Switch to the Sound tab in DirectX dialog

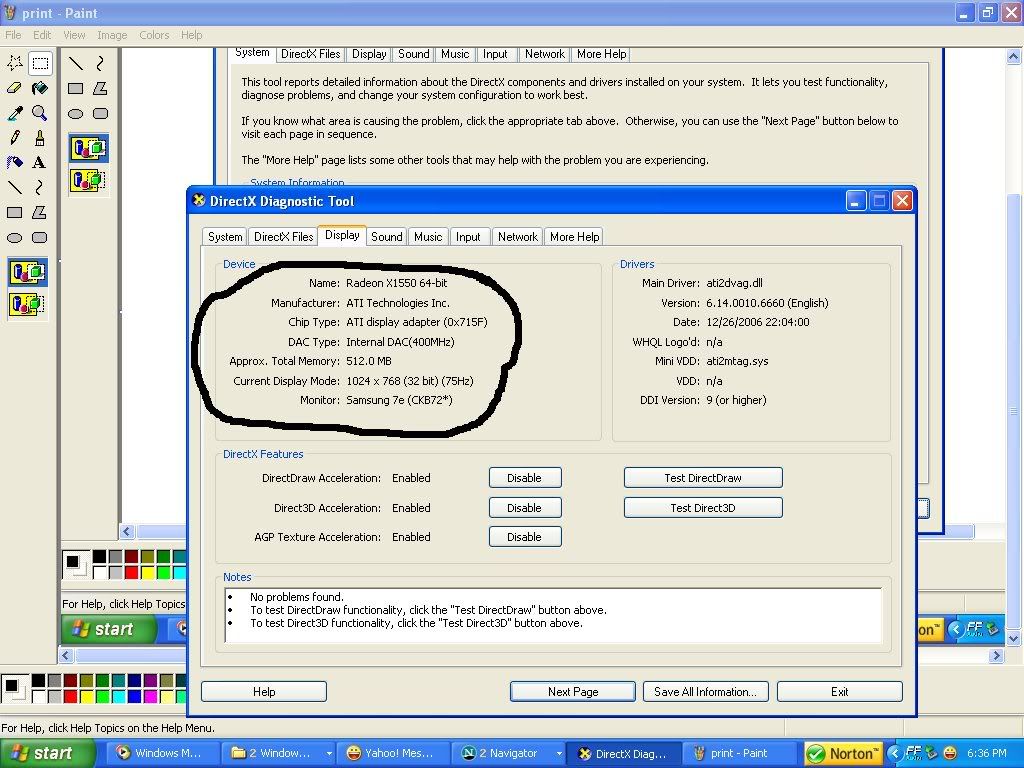(387, 237)
